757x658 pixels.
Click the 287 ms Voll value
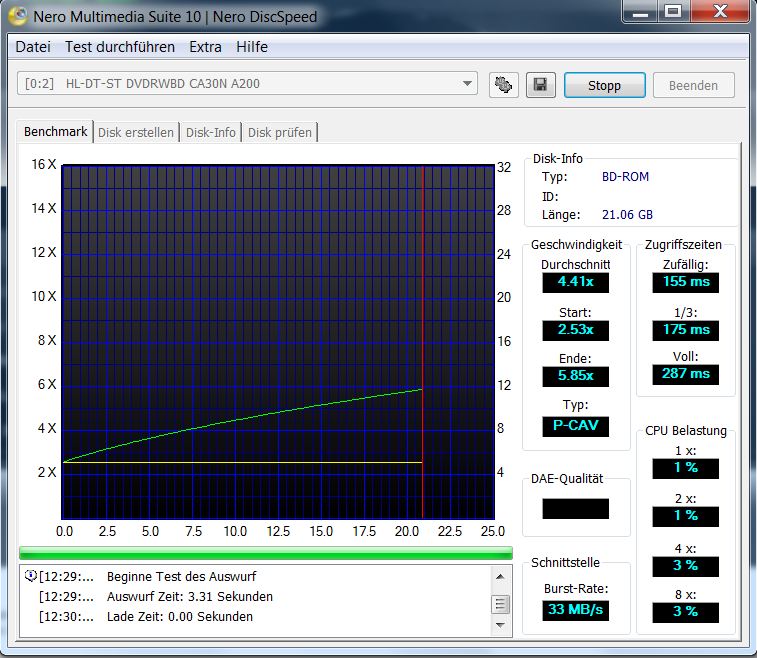pos(686,374)
